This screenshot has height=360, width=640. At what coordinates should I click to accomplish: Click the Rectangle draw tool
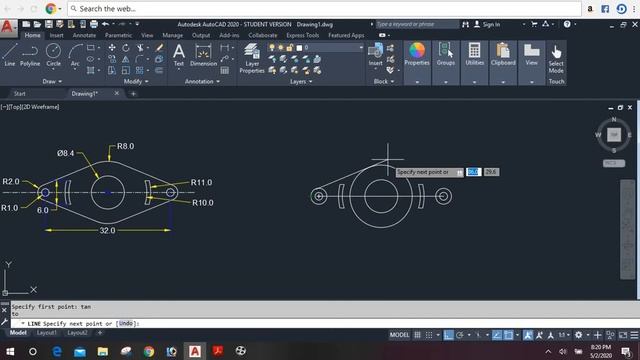(x=91, y=48)
